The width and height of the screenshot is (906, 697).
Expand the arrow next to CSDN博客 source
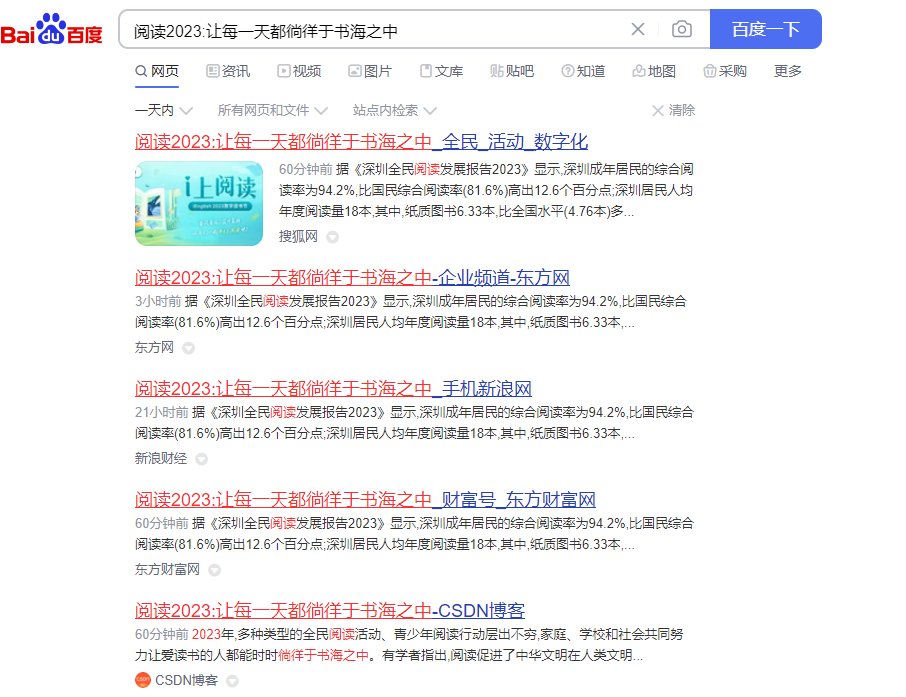click(232, 681)
